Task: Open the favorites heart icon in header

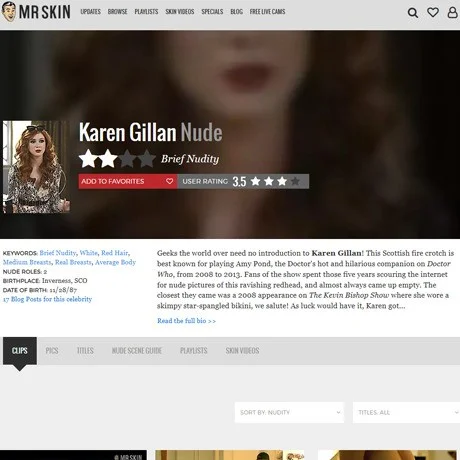Action: [433, 12]
